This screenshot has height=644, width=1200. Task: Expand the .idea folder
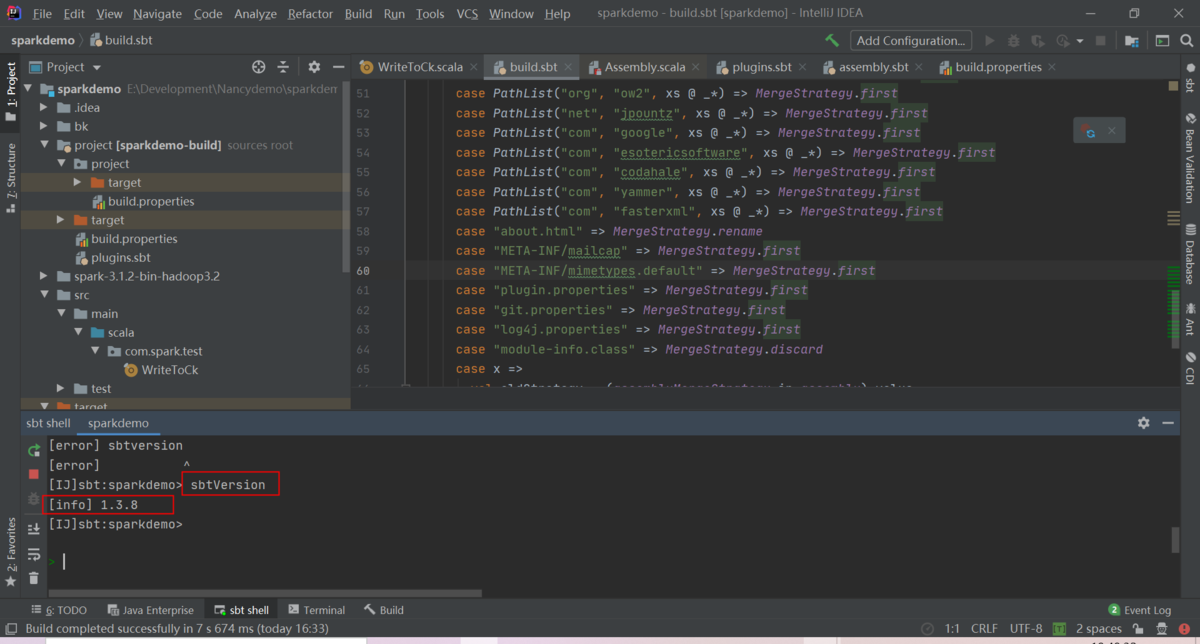[44, 108]
